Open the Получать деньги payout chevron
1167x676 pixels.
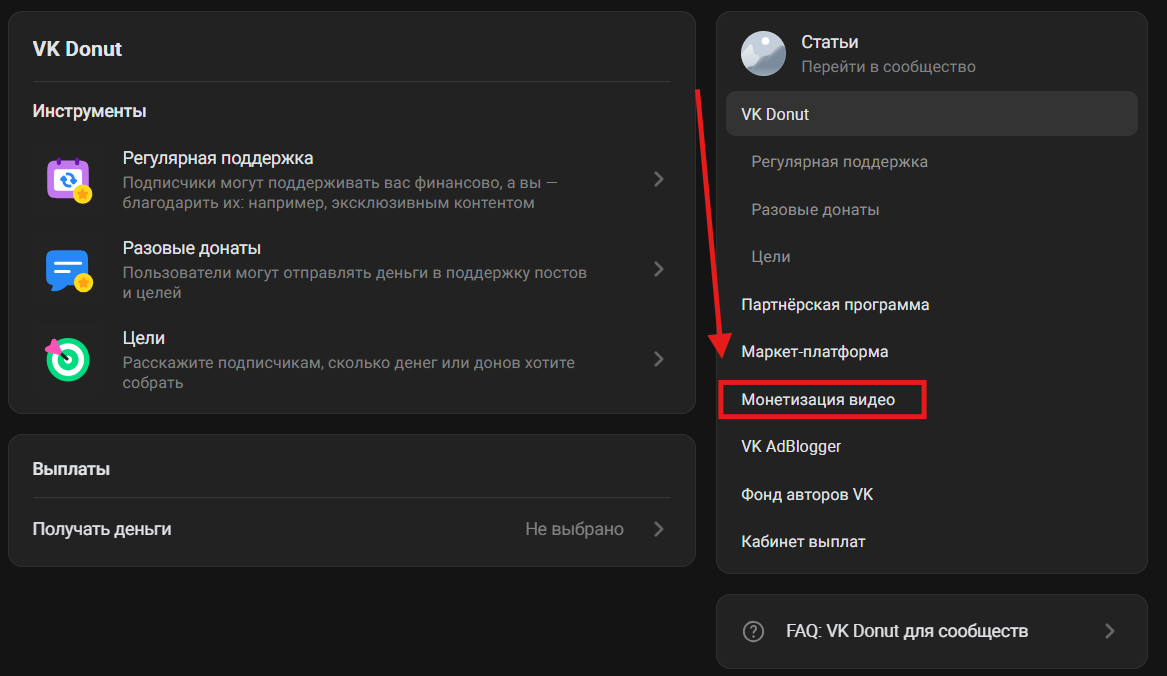[x=658, y=529]
